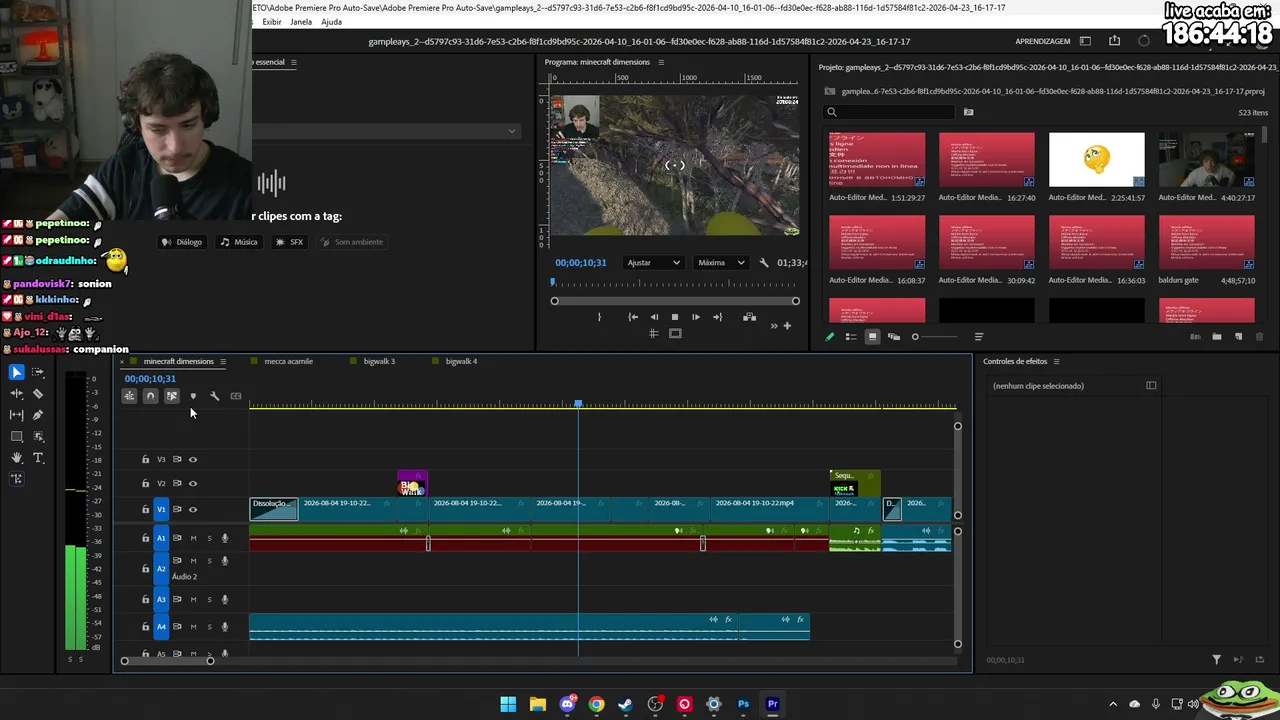Tag clip as Diálogo

182,242
